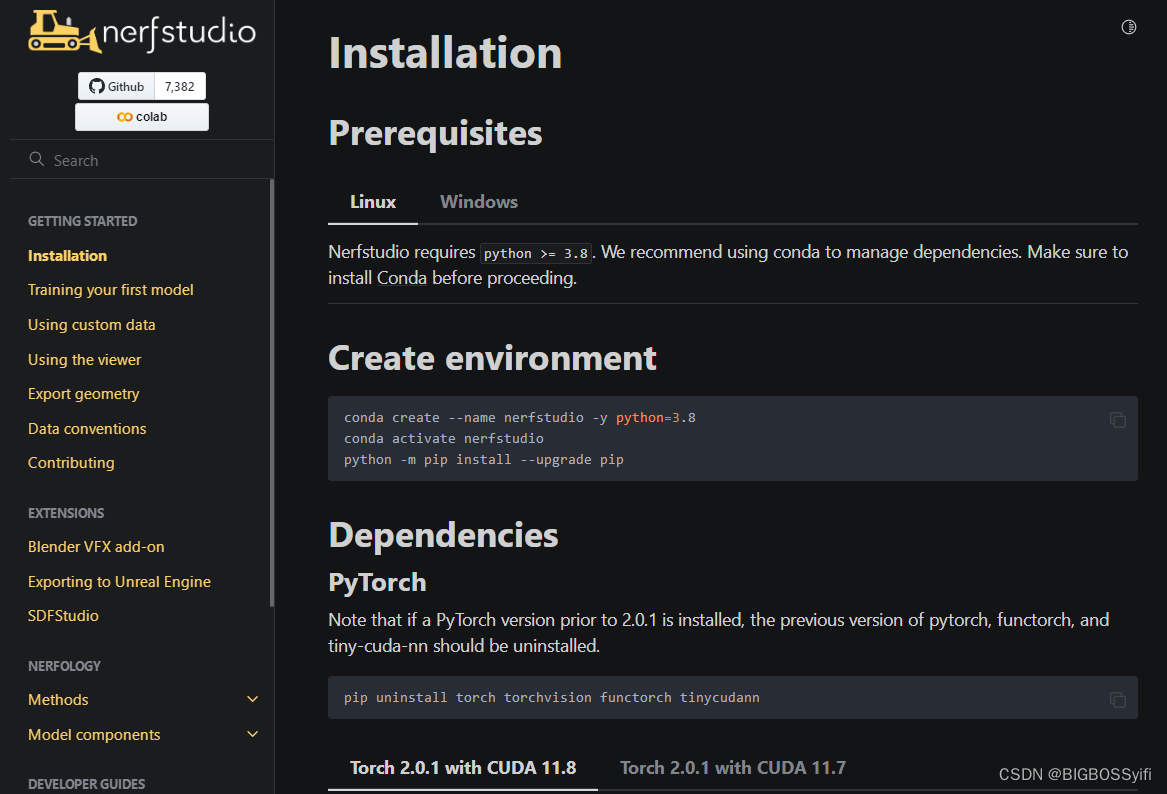
Task: Click the Dependencies heading
Action: pos(444,535)
